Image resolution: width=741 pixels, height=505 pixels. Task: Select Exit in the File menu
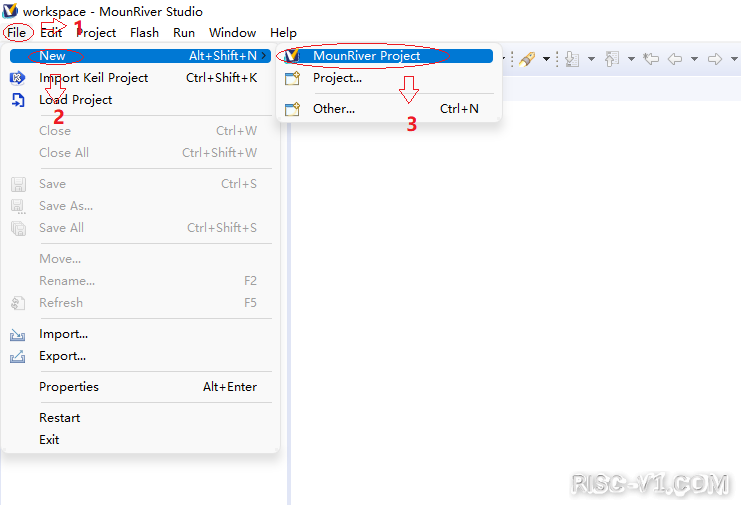140,440
